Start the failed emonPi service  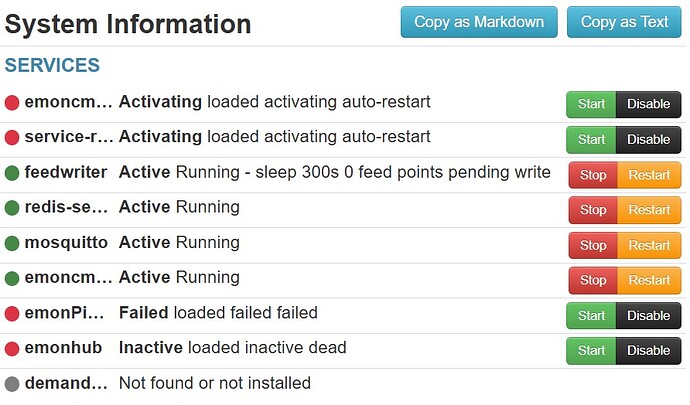click(591, 315)
